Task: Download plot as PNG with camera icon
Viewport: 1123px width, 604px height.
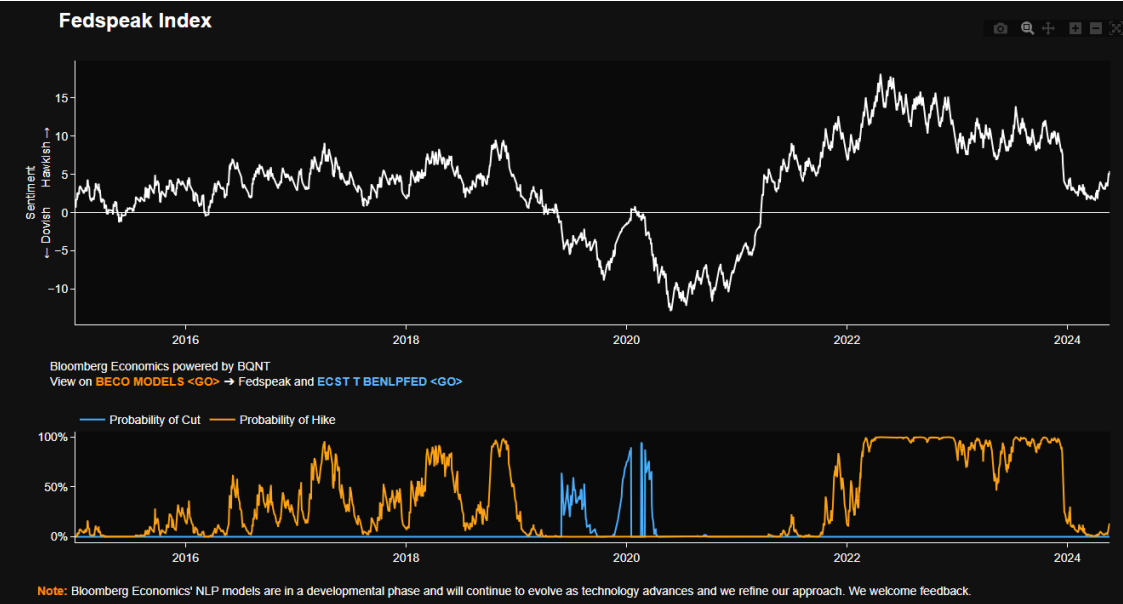Action: pos(1000,29)
